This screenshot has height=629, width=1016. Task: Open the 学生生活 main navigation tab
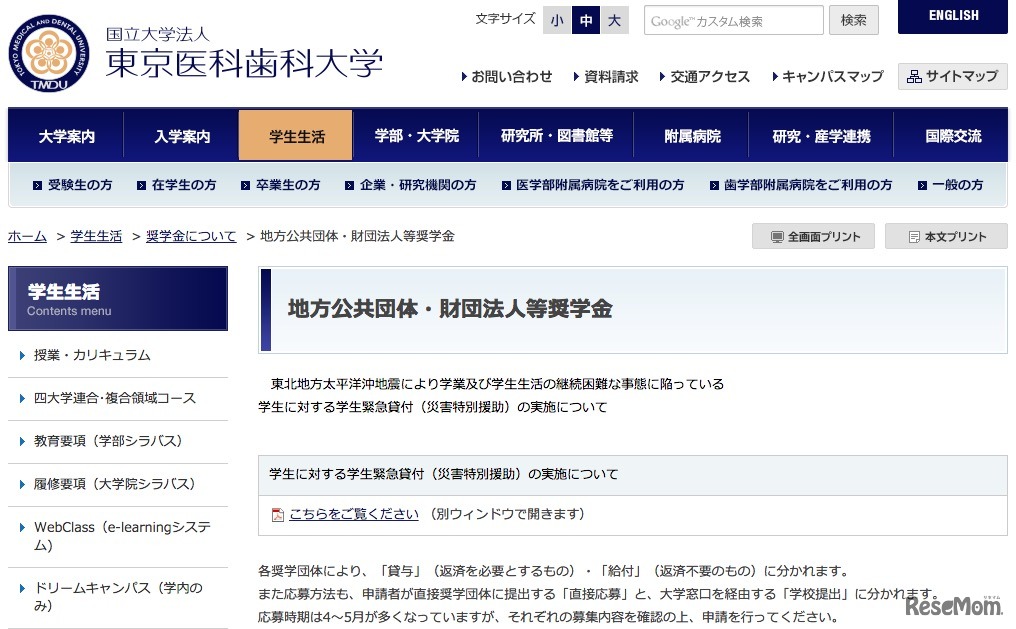[x=296, y=136]
